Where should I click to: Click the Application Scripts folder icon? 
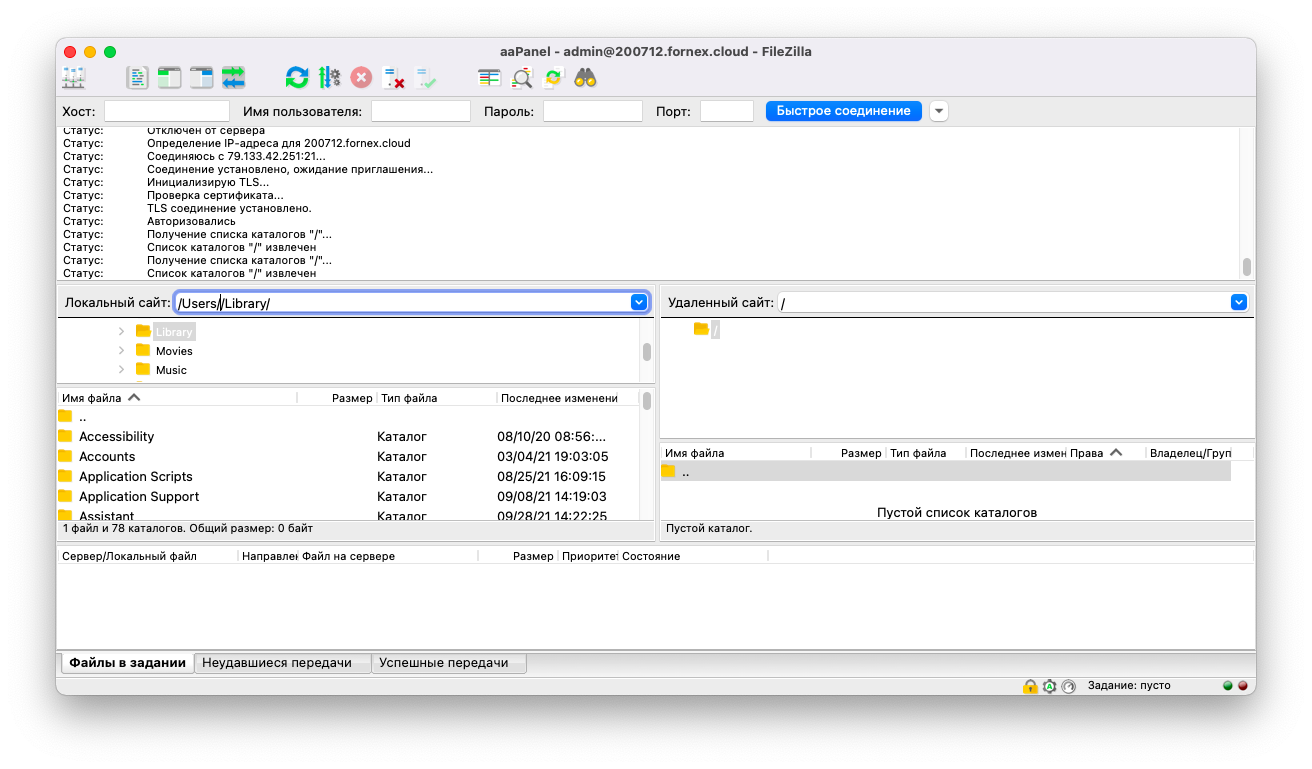[65, 476]
